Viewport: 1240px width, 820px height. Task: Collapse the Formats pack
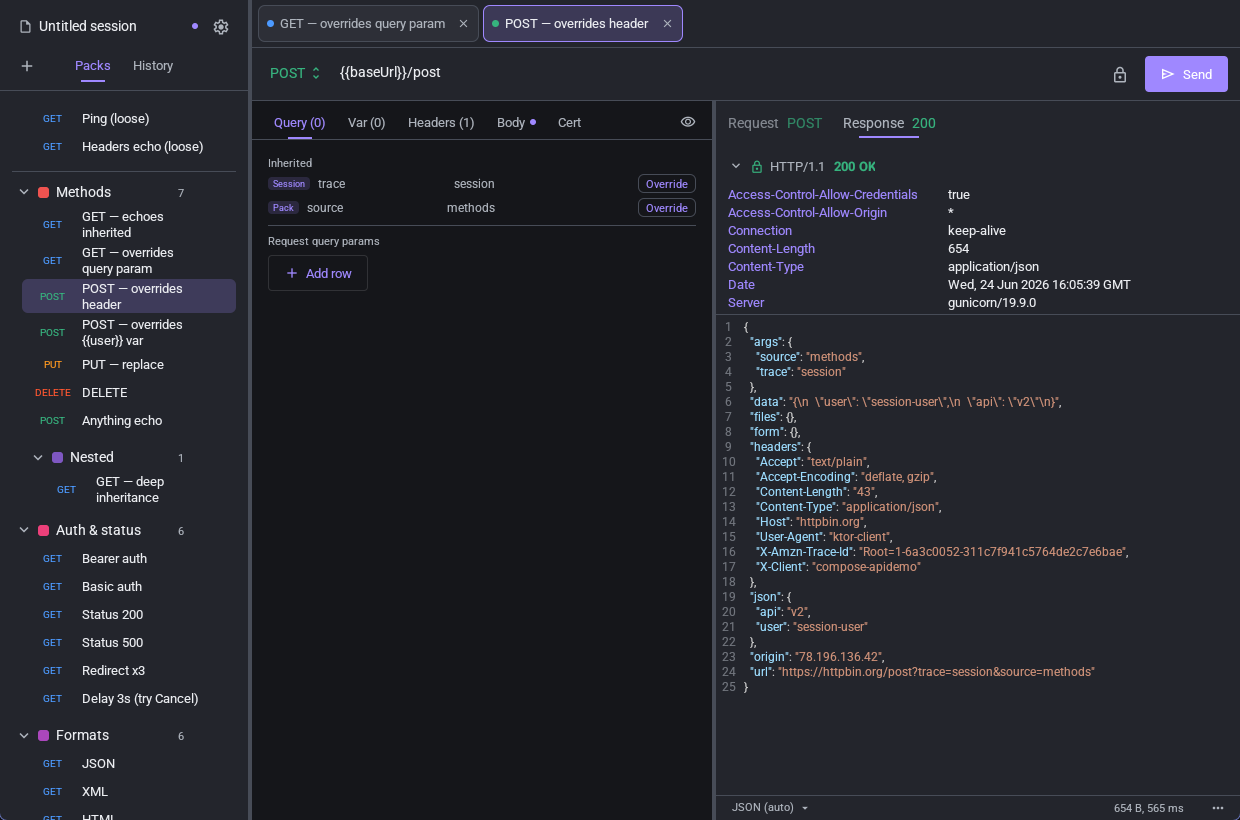(x=24, y=735)
